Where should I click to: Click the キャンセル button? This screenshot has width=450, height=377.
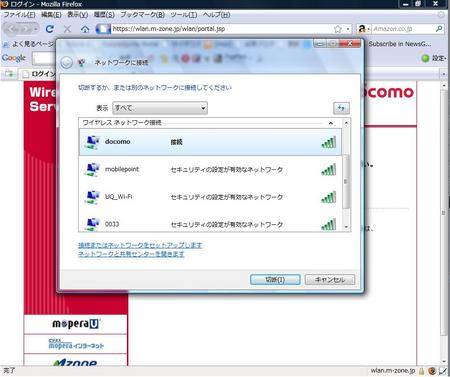point(330,279)
